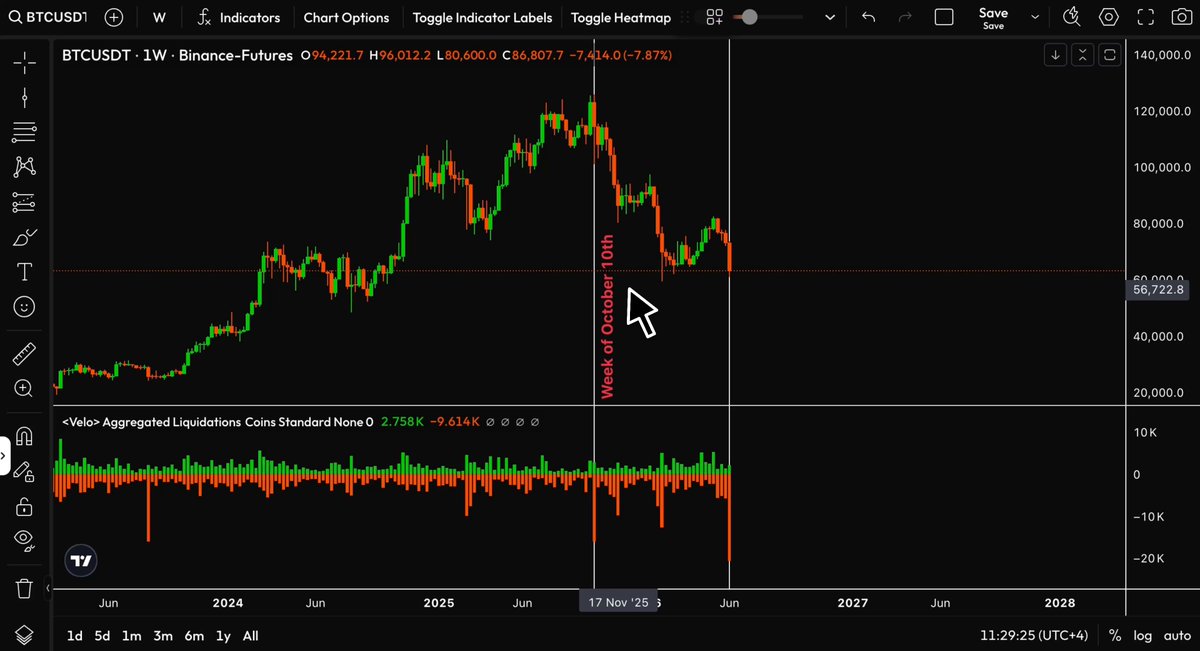Image resolution: width=1200 pixels, height=651 pixels.
Task: Click the move pane down arrow
Action: pyautogui.click(x=1056, y=55)
